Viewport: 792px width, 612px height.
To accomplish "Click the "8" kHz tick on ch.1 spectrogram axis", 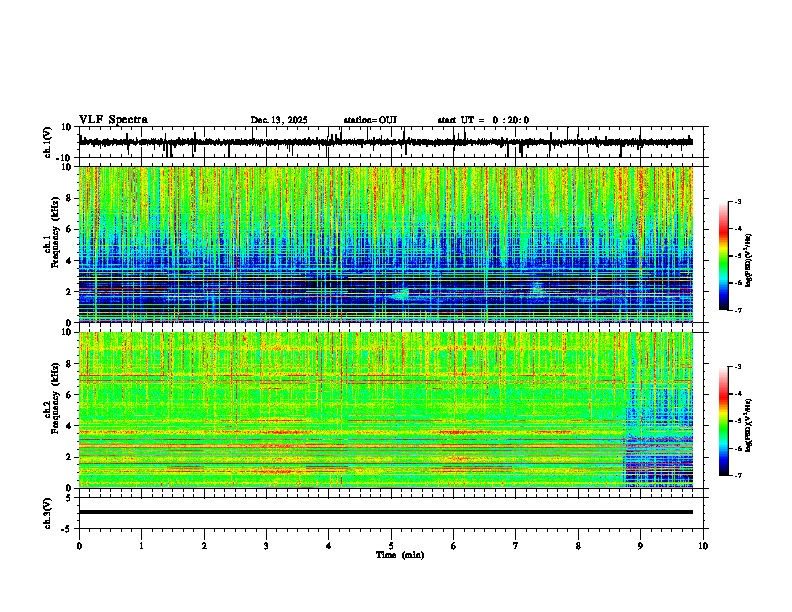I will pos(70,198).
